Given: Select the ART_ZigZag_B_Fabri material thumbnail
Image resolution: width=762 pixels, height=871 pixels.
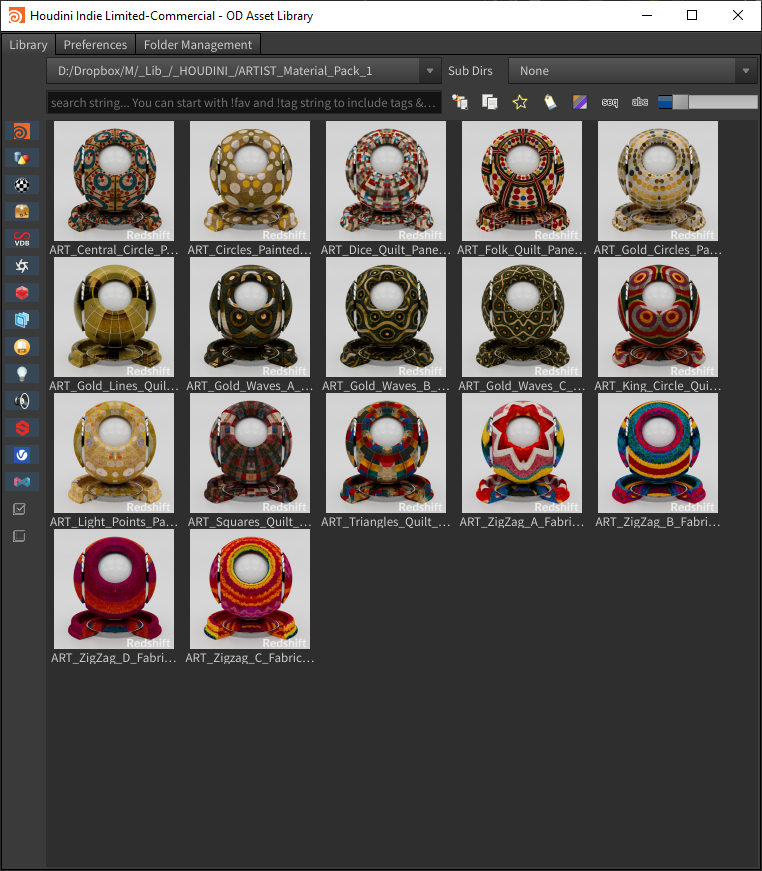Looking at the screenshot, I should point(658,453).
